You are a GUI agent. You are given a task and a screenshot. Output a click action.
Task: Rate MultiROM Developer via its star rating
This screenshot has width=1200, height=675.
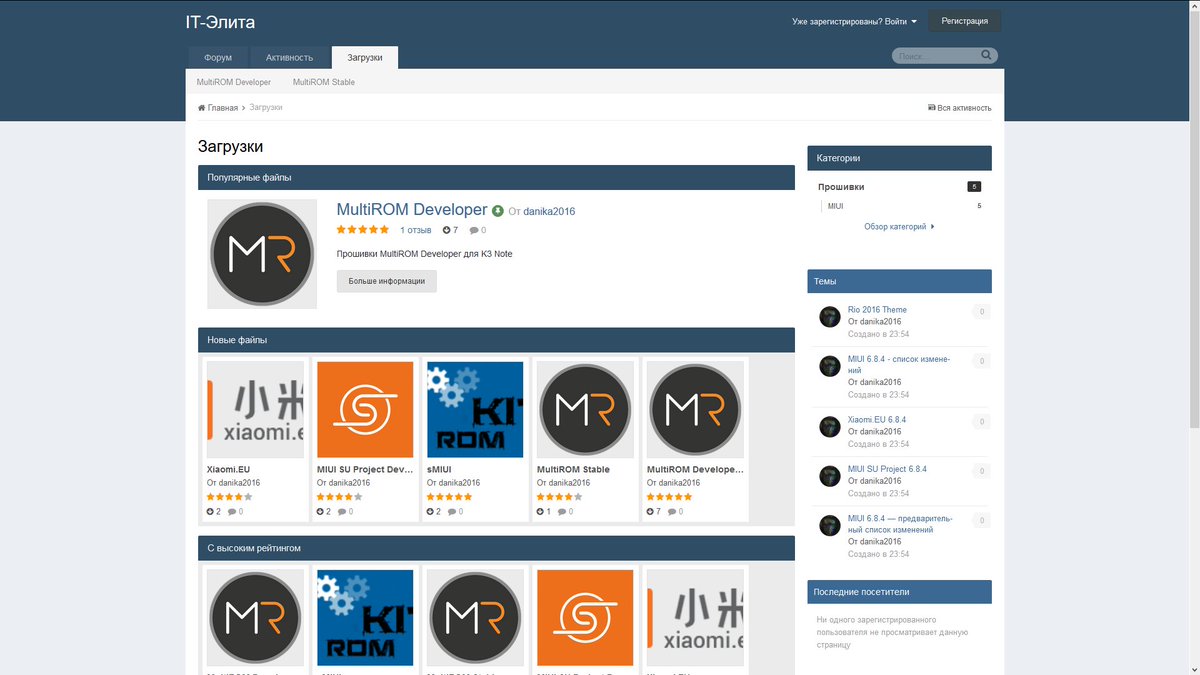tap(361, 230)
